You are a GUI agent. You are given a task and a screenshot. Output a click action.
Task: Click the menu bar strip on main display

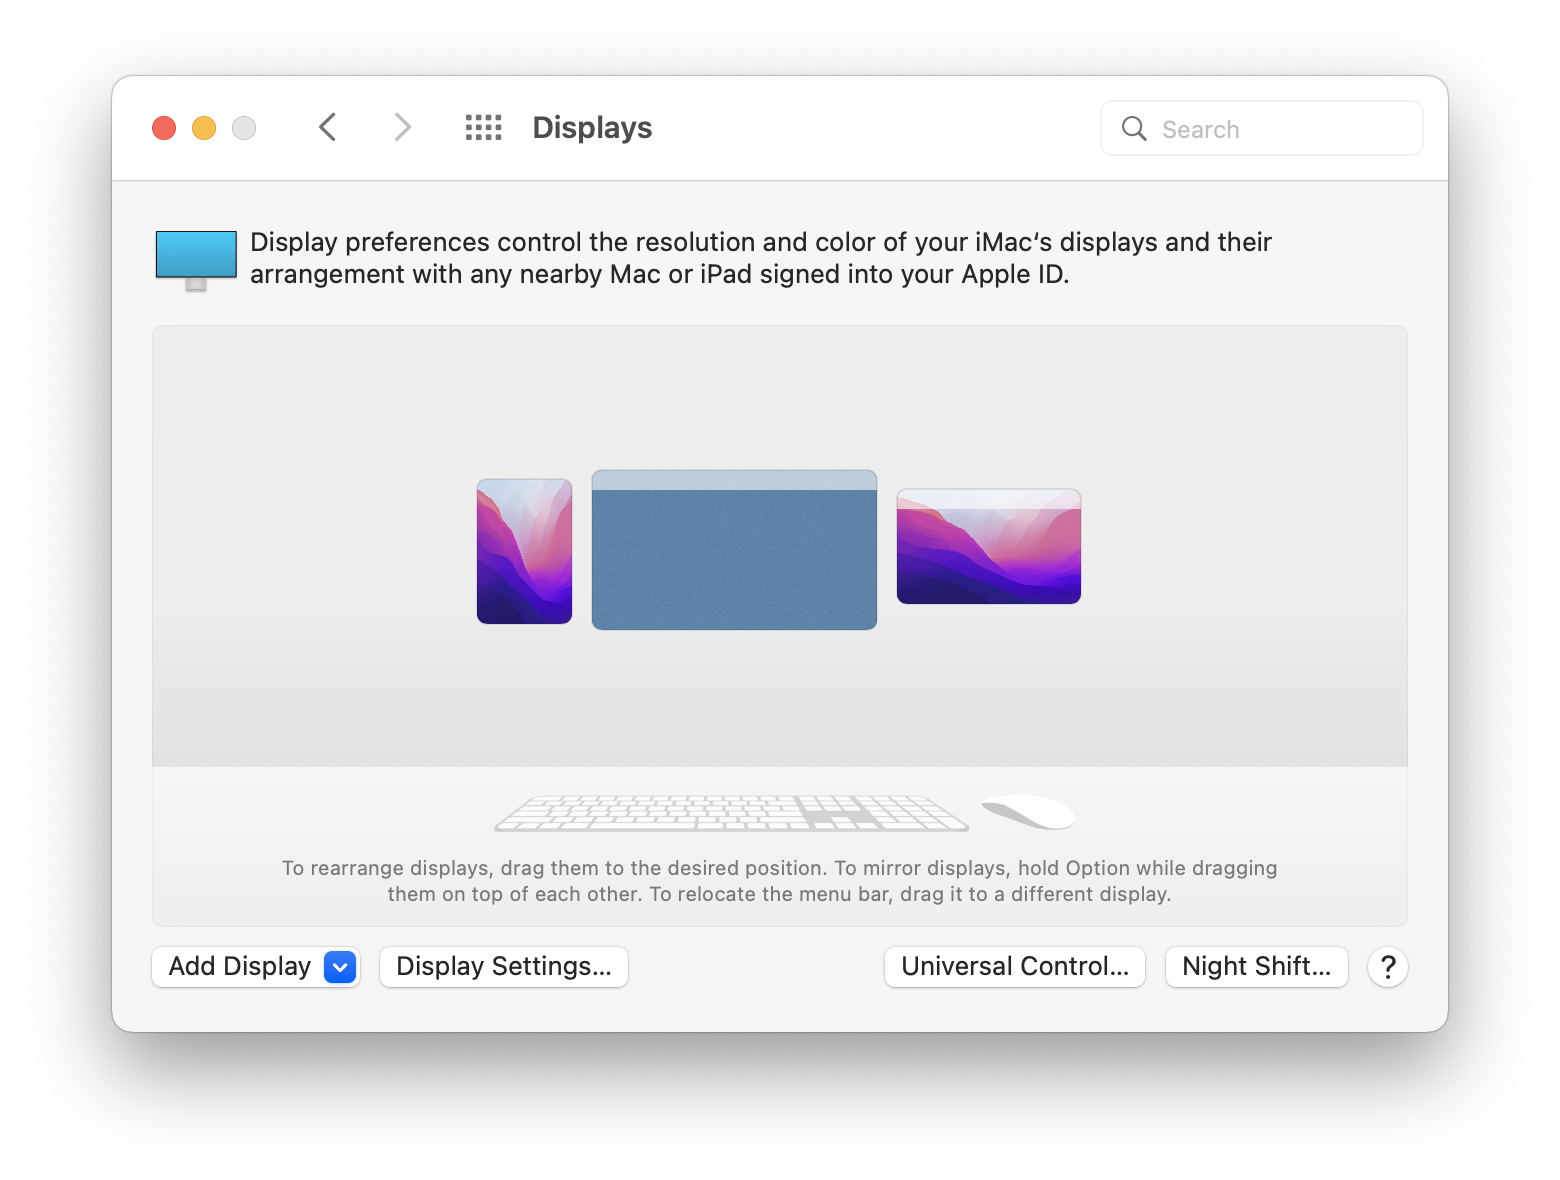tap(734, 480)
